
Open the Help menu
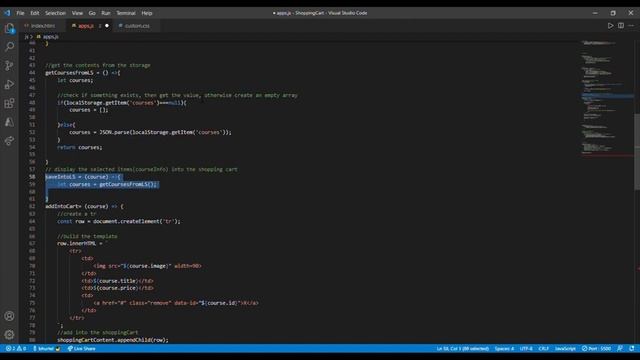147,13
